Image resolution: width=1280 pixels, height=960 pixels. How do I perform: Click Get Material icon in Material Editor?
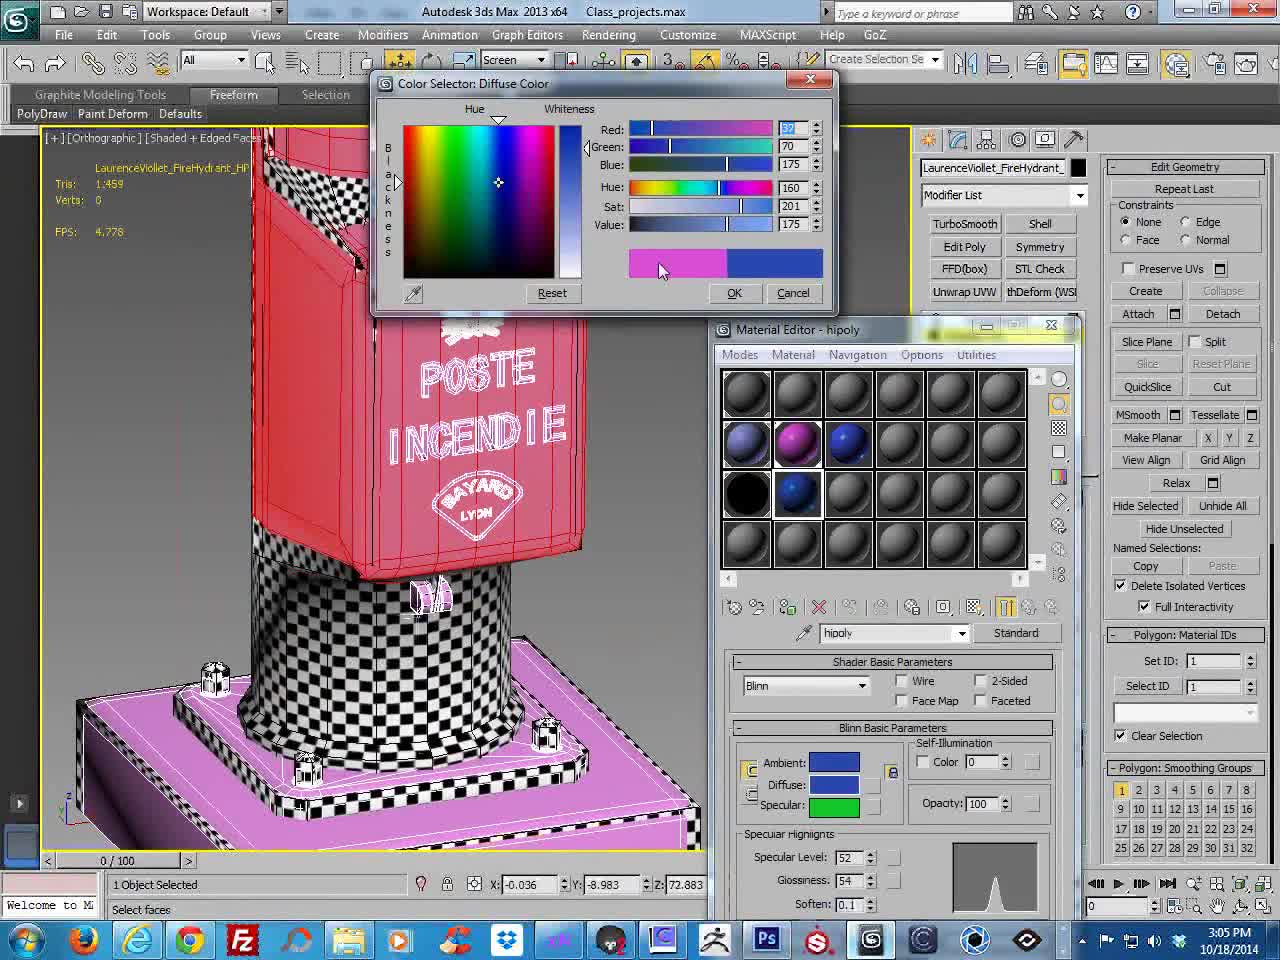click(x=734, y=607)
